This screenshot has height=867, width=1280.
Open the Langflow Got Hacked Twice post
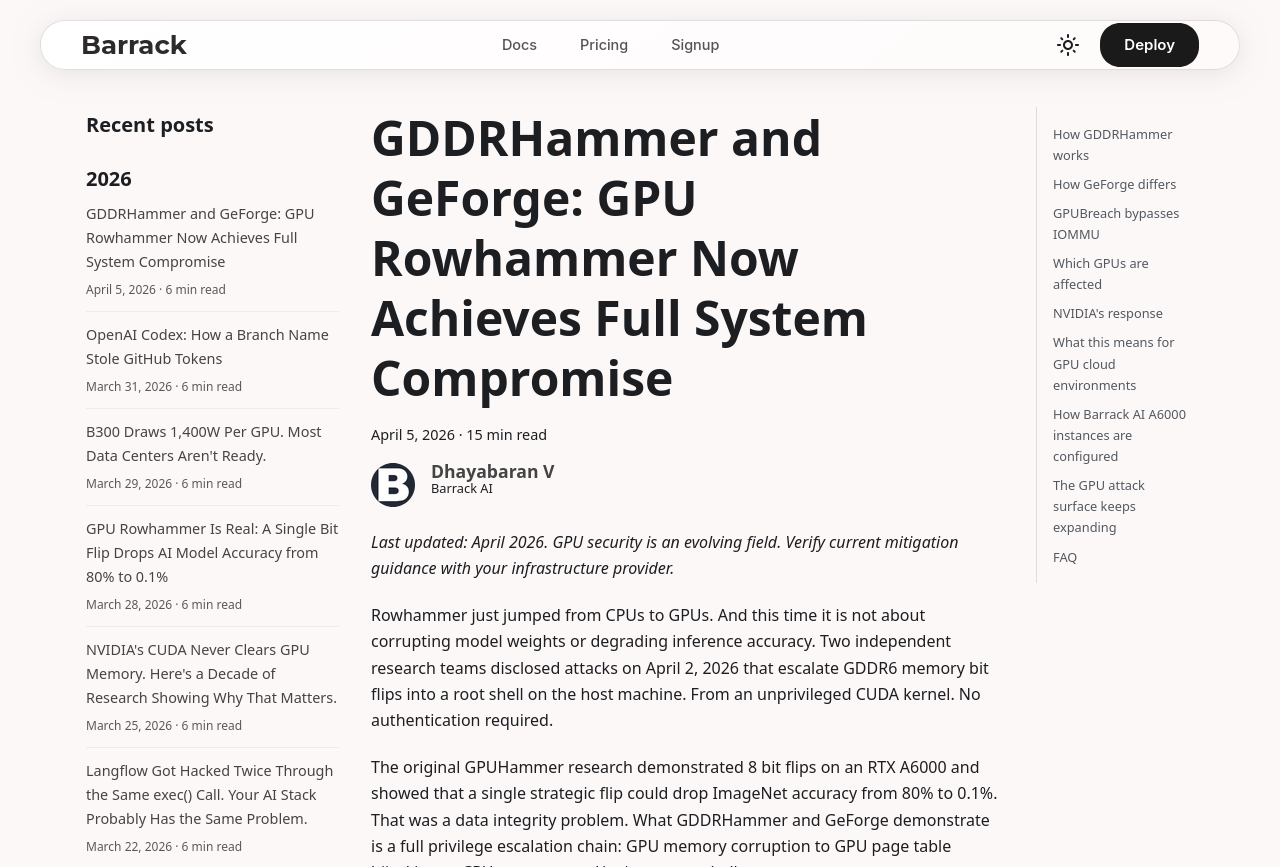(209, 795)
